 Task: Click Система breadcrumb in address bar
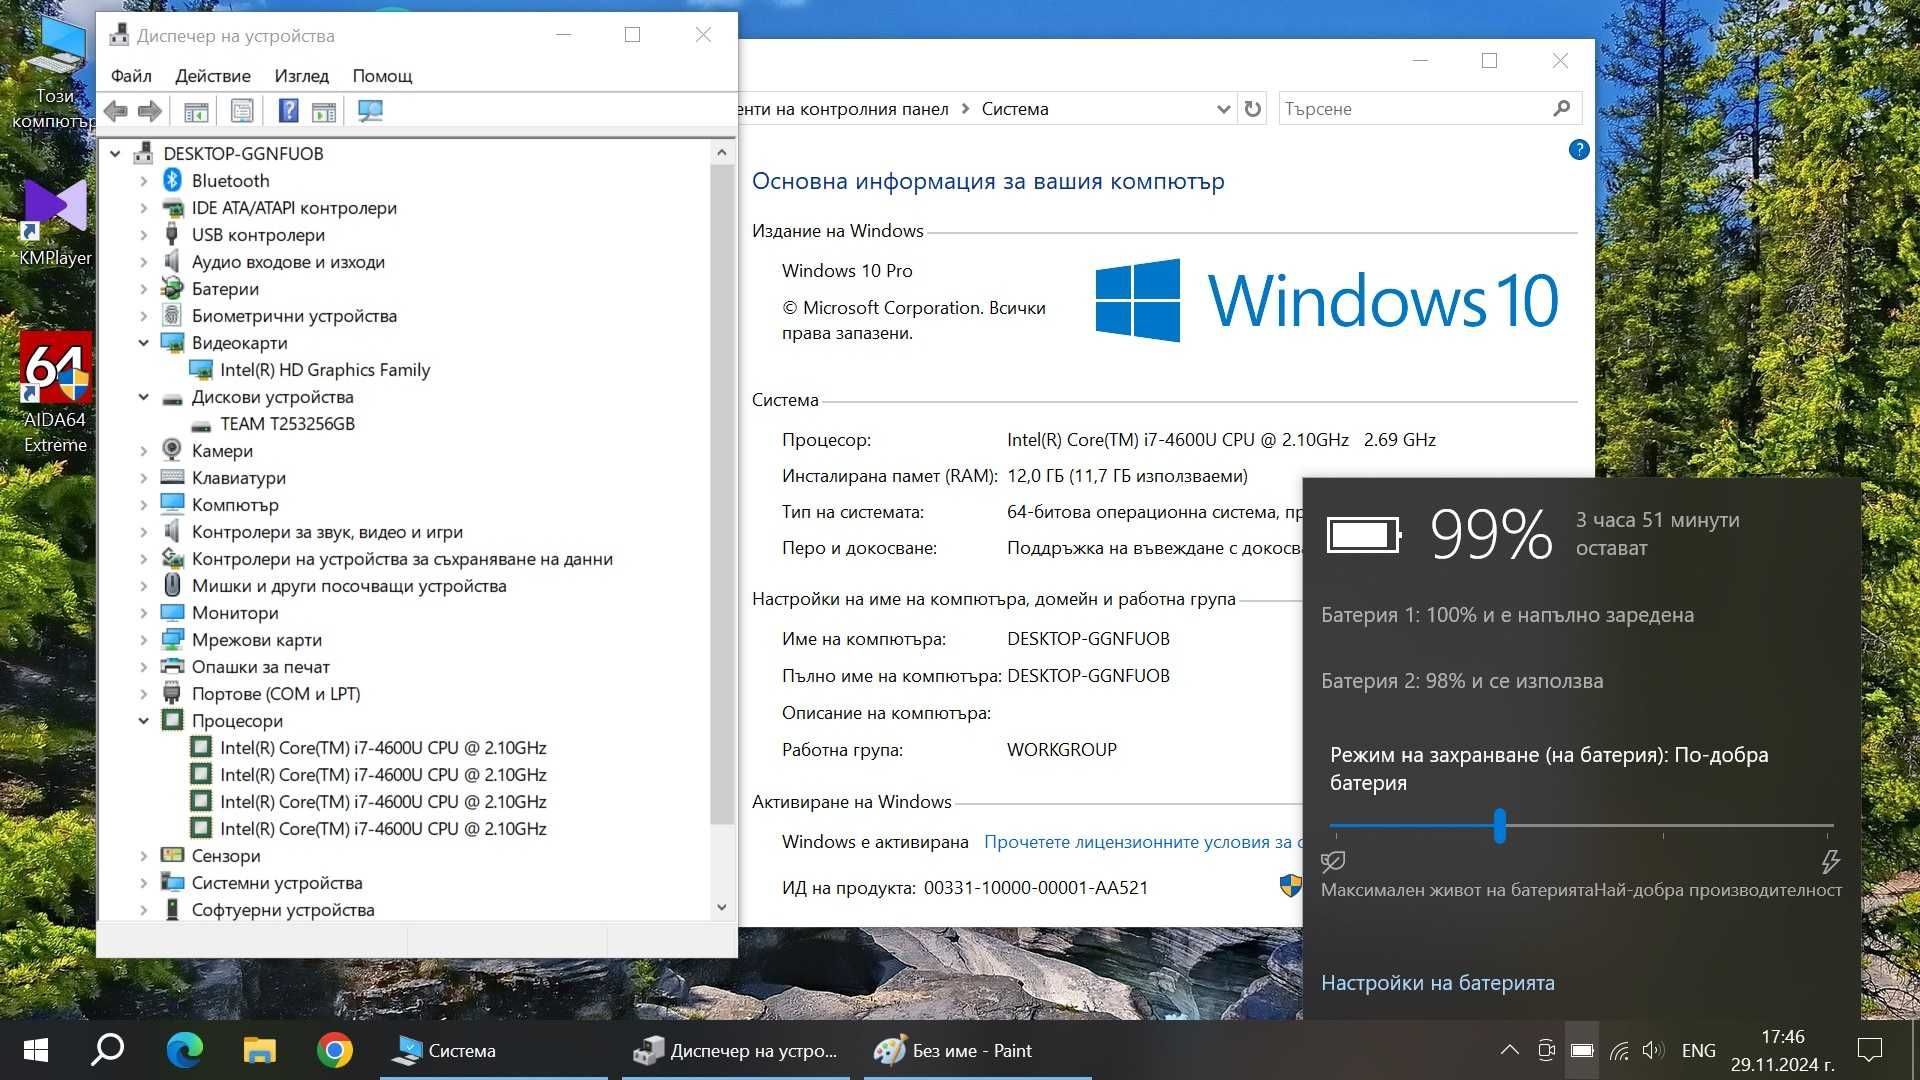(x=1015, y=109)
